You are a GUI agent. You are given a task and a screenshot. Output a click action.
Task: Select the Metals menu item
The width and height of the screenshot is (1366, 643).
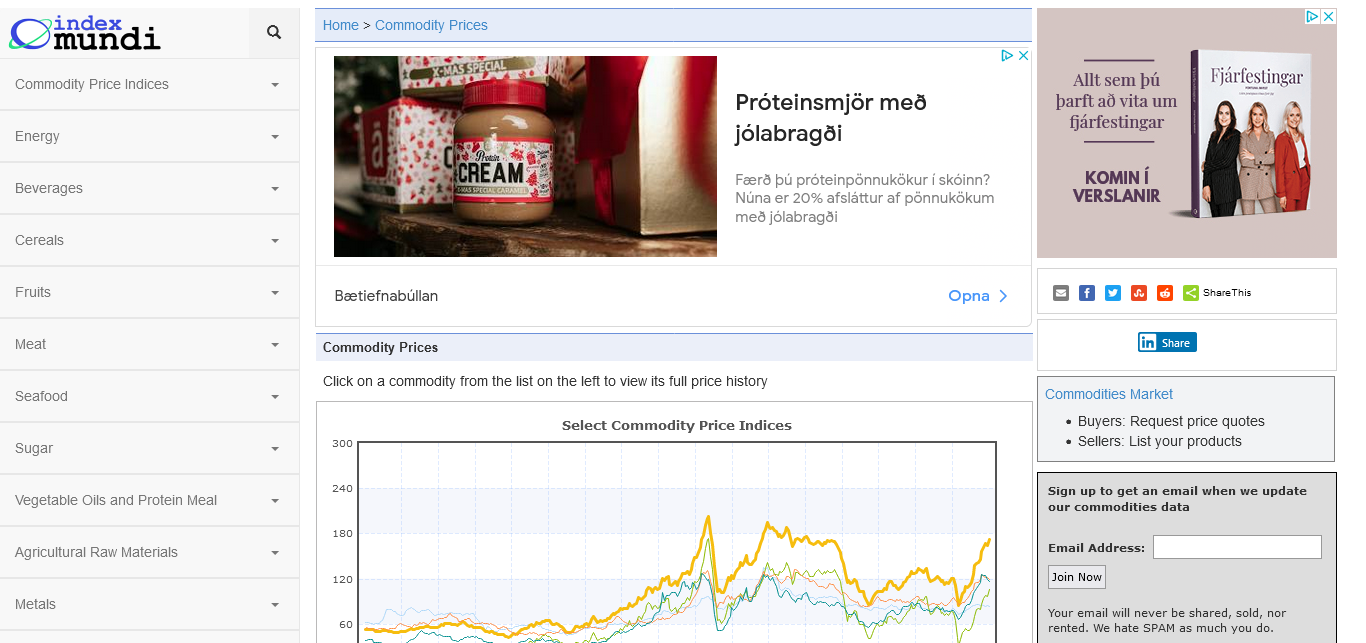(149, 605)
